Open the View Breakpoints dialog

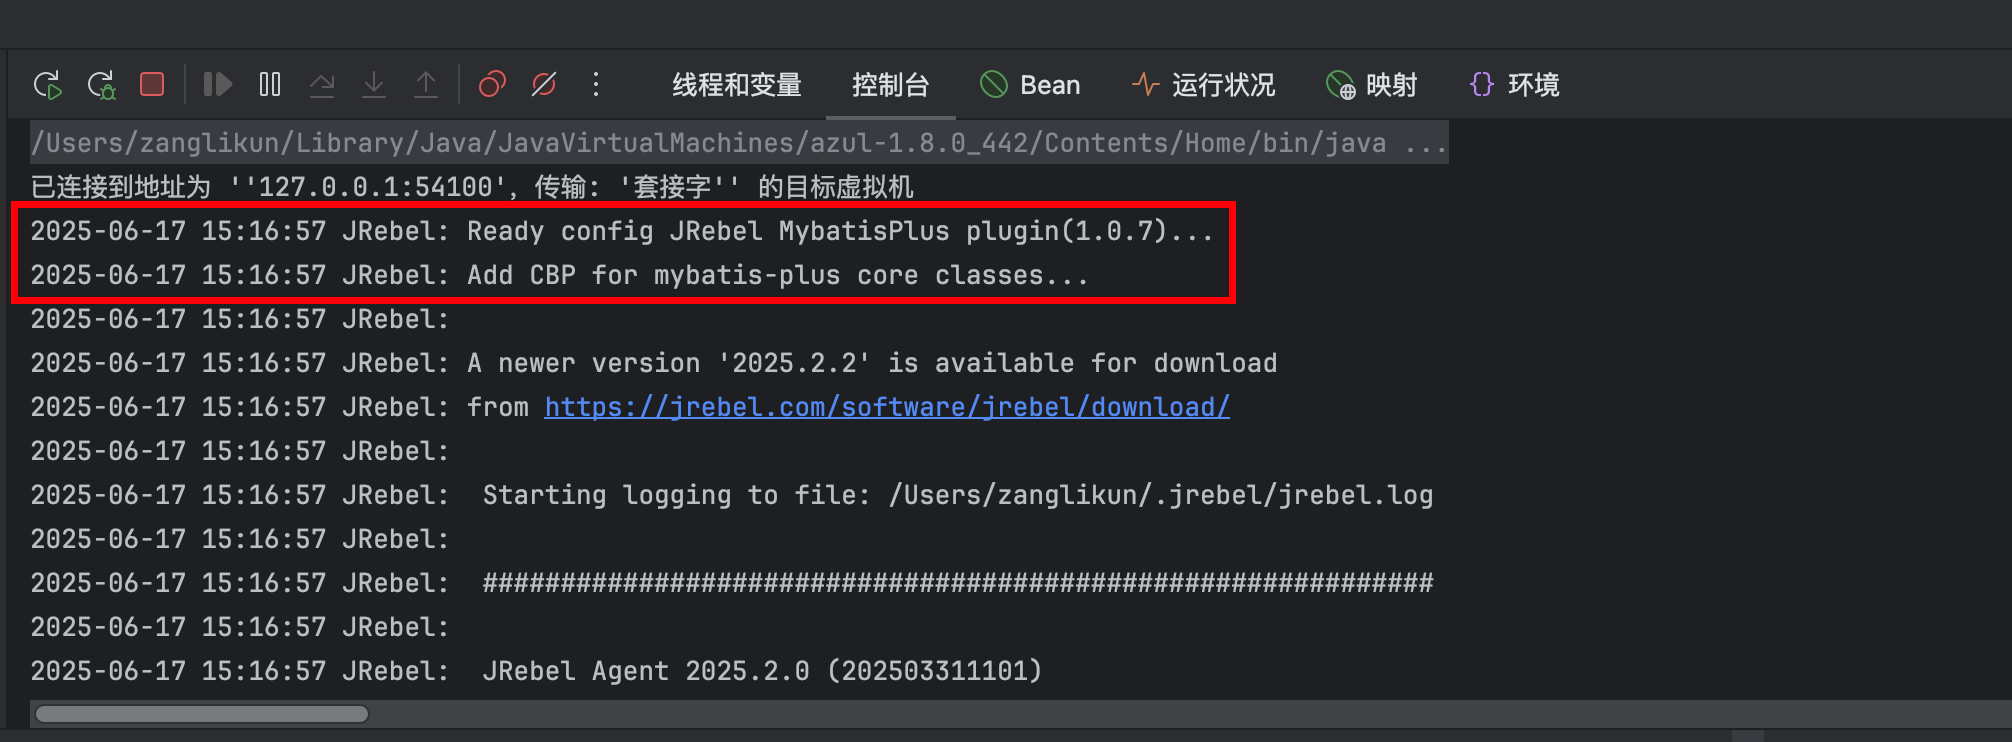[492, 84]
